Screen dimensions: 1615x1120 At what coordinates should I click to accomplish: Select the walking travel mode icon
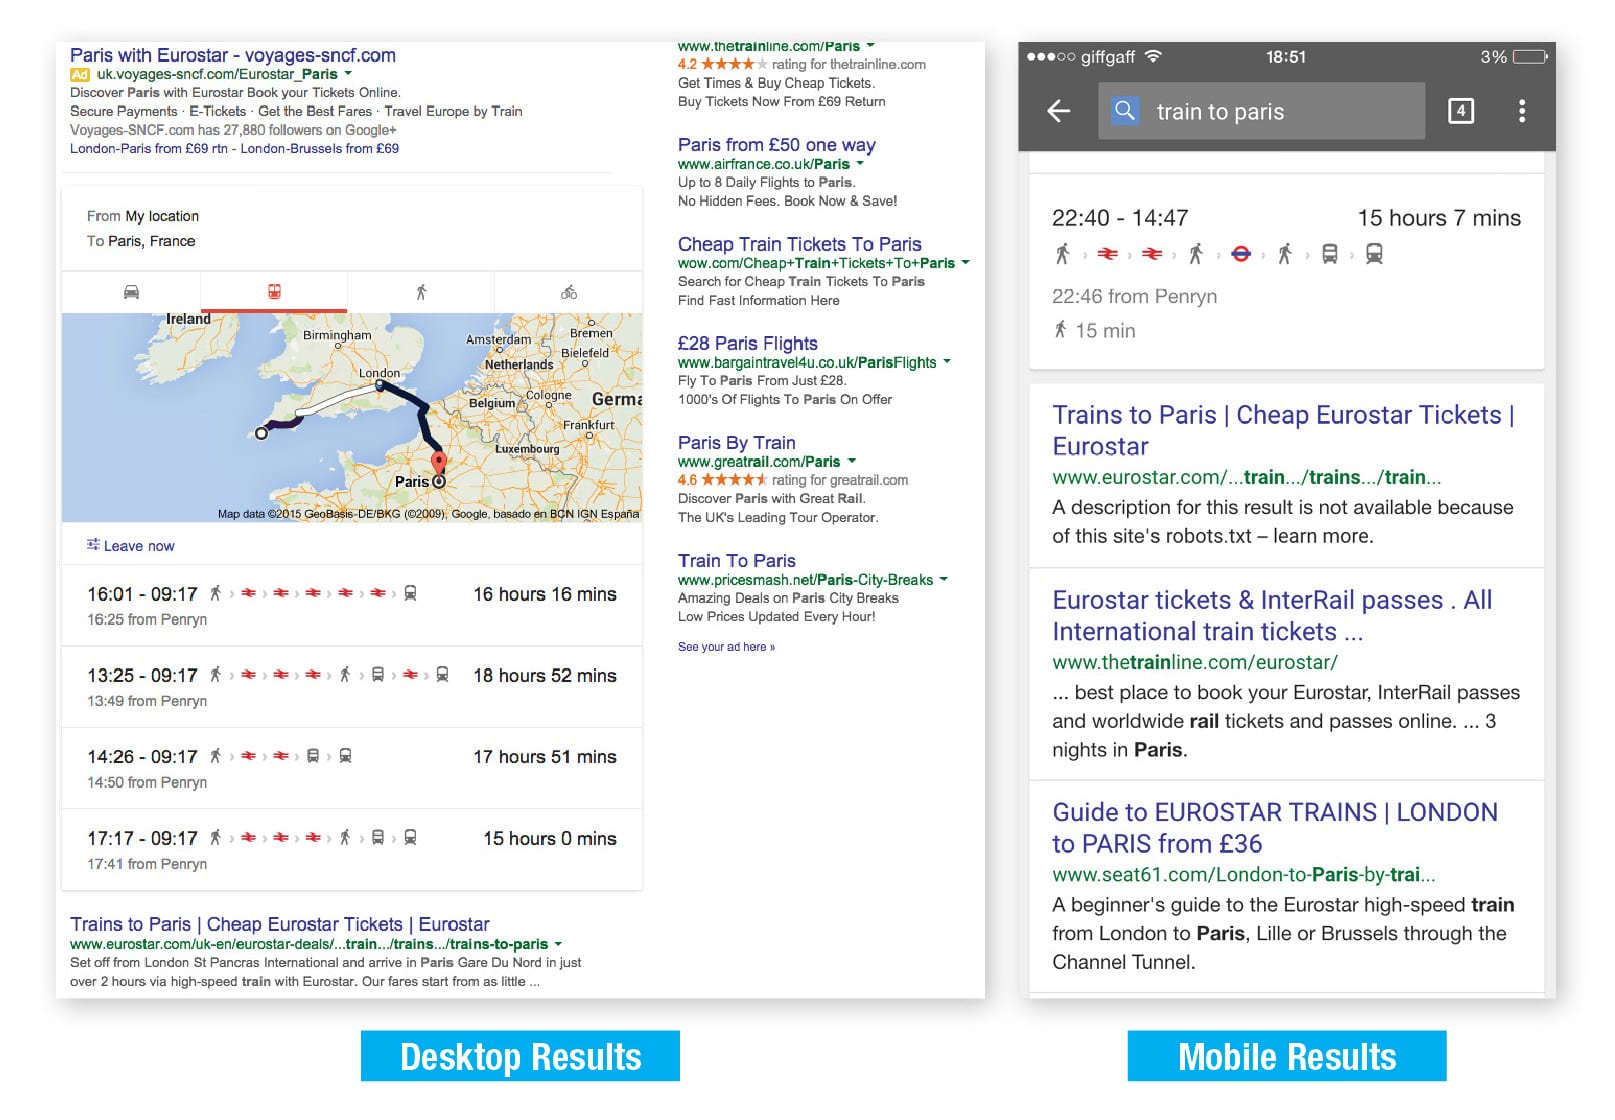421,292
